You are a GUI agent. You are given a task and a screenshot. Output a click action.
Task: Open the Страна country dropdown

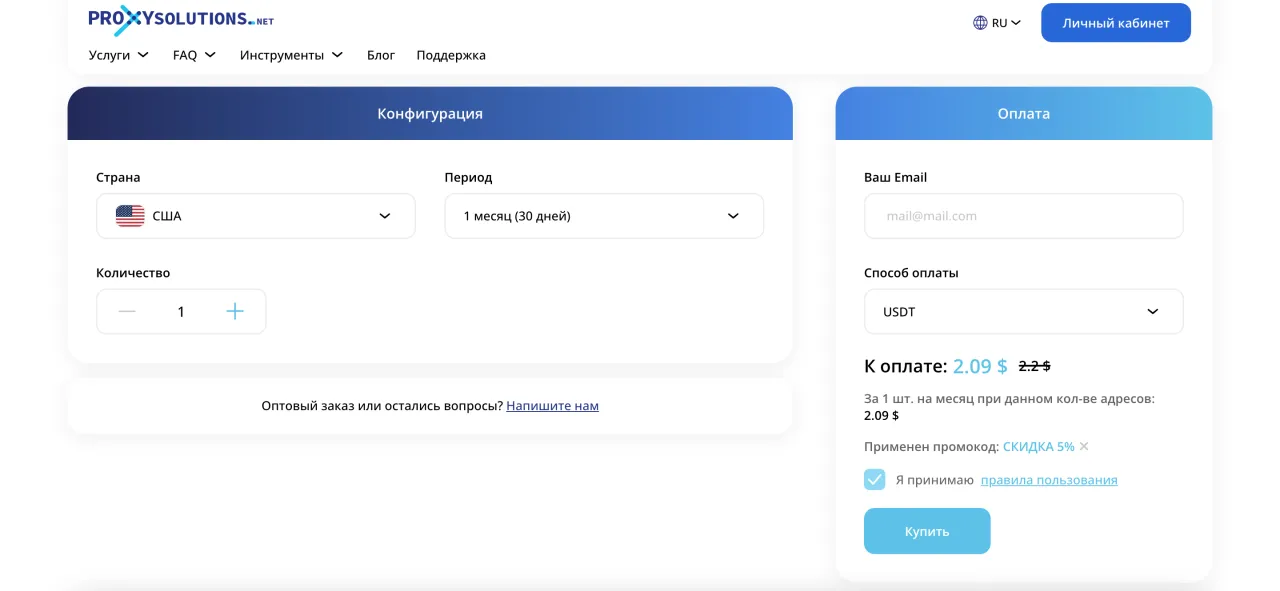(255, 216)
